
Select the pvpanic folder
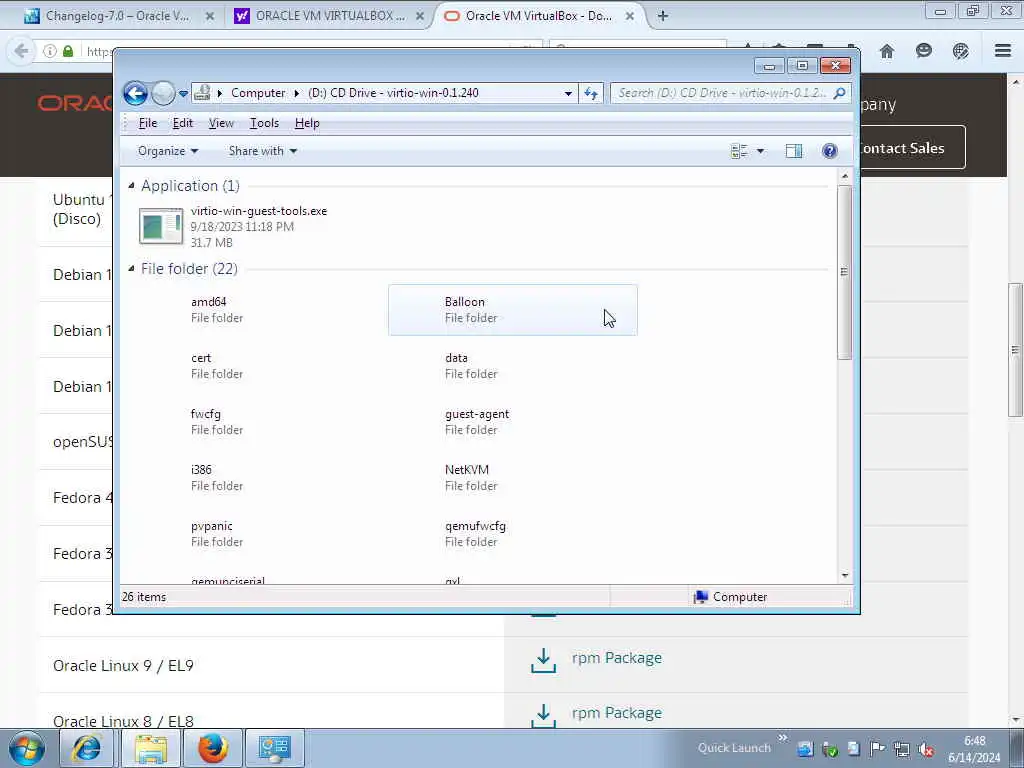(x=261, y=534)
